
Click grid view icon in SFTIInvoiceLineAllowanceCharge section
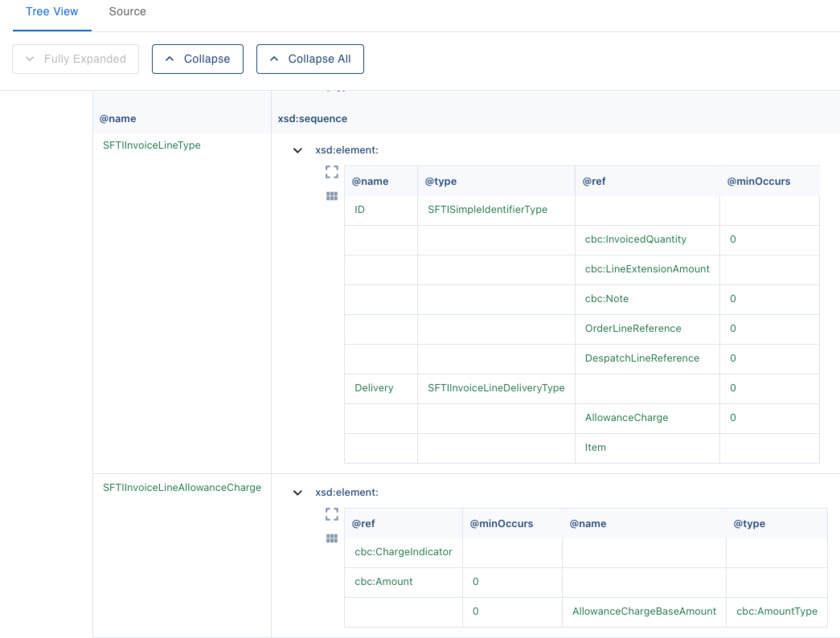332,538
